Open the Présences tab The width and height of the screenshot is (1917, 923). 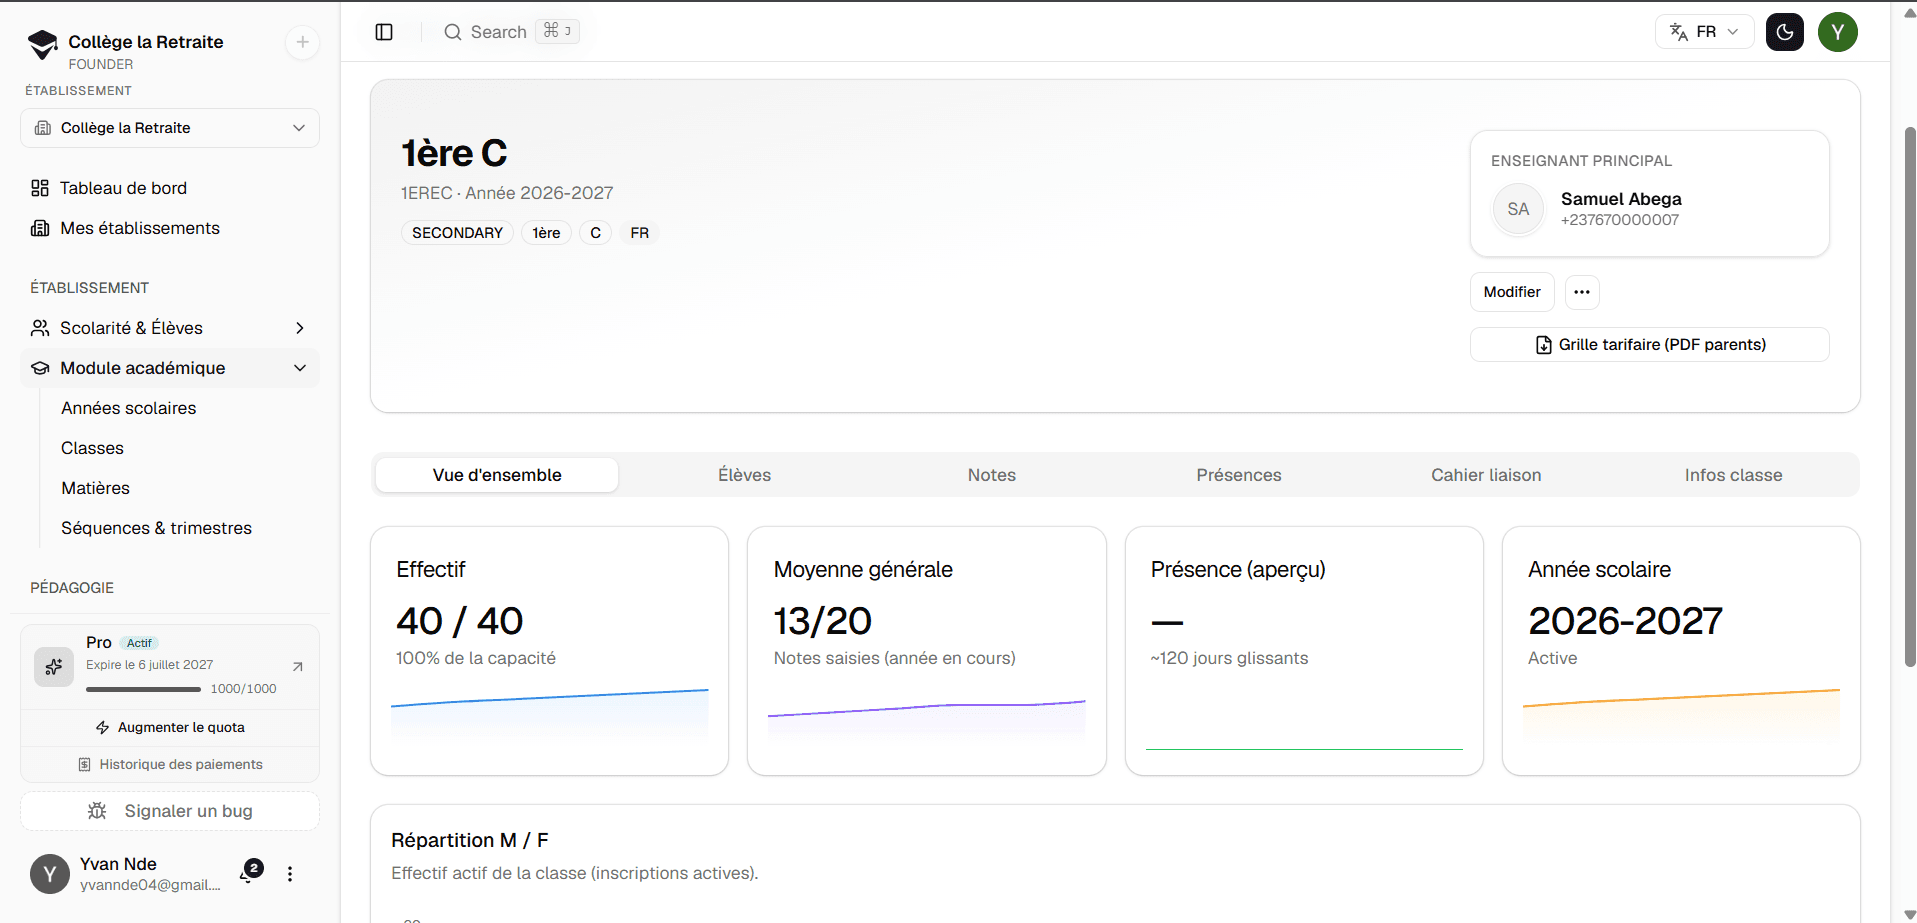[x=1239, y=475]
